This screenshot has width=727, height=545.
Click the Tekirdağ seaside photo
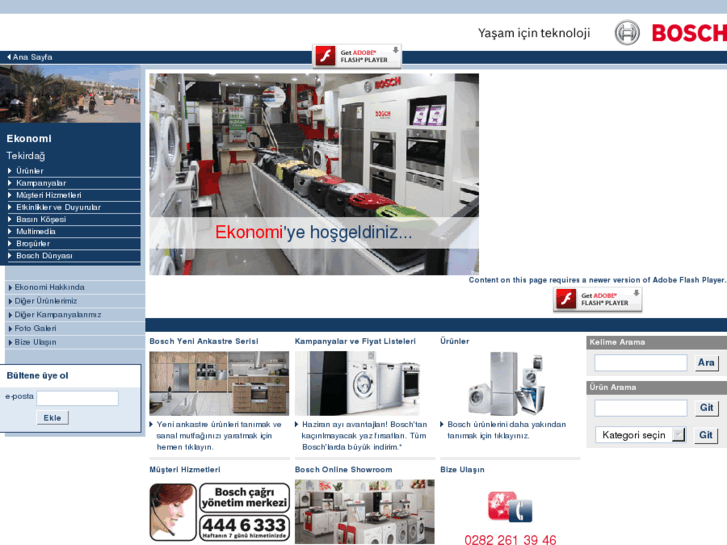click(x=70, y=94)
